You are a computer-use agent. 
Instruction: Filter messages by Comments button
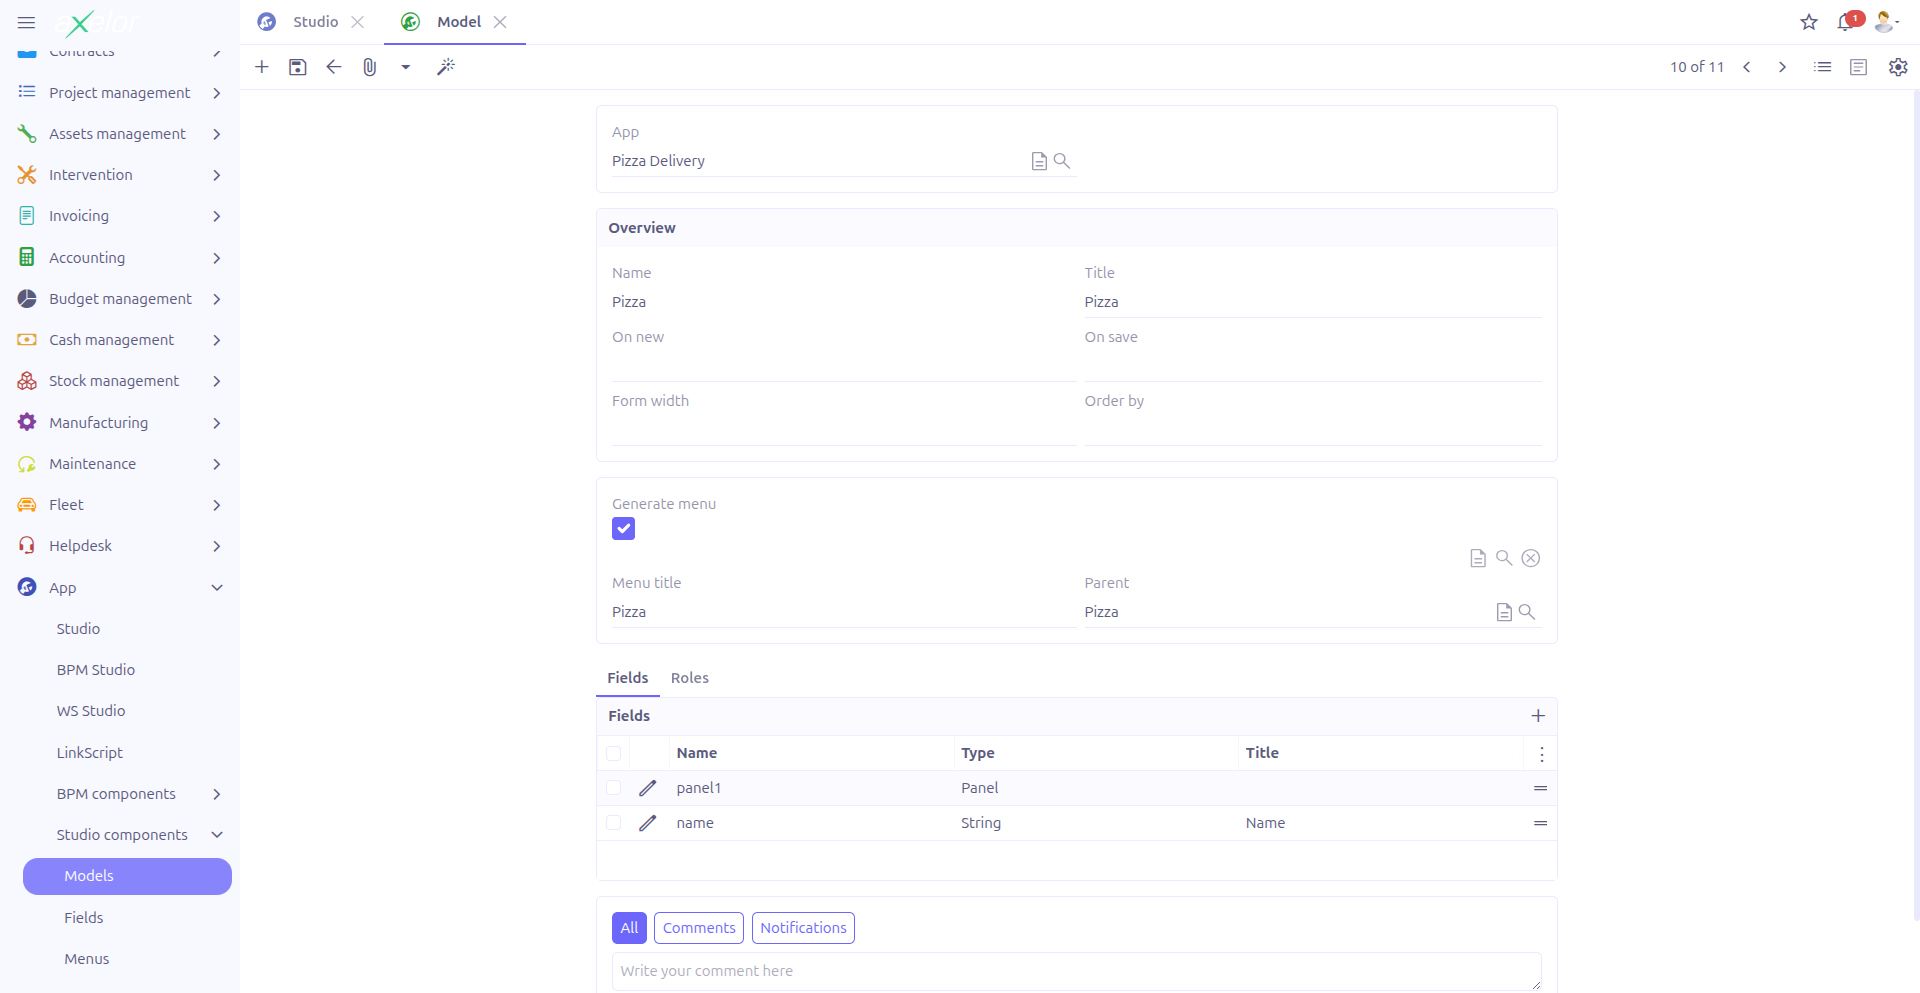coord(698,928)
